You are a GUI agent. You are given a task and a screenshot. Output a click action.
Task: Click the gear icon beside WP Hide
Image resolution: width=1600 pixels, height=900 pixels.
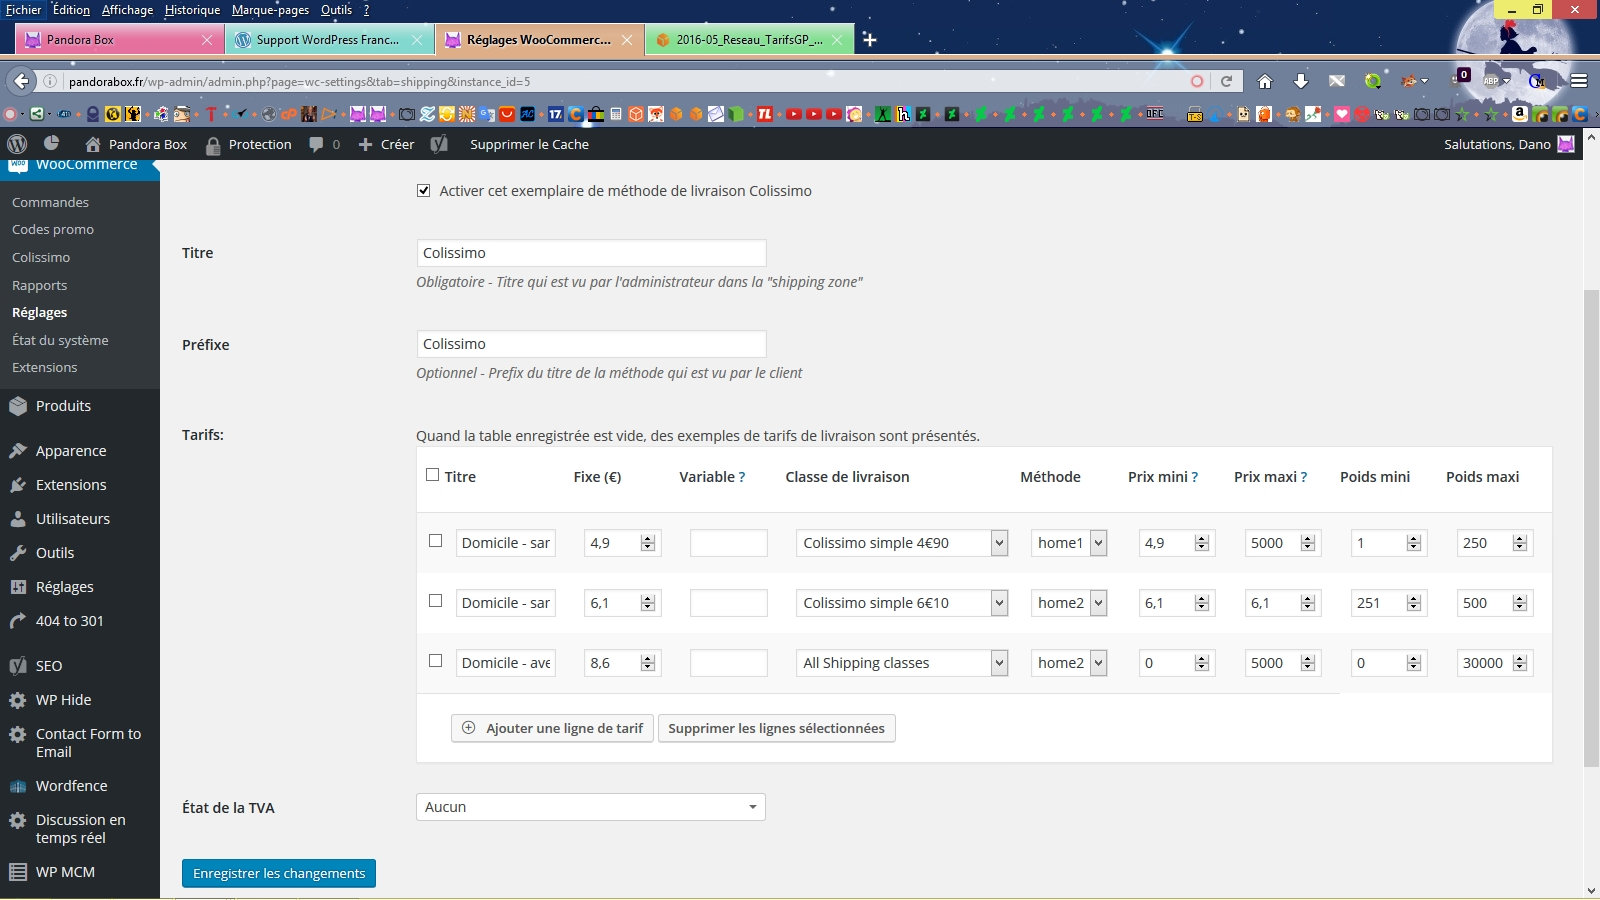tap(18, 700)
